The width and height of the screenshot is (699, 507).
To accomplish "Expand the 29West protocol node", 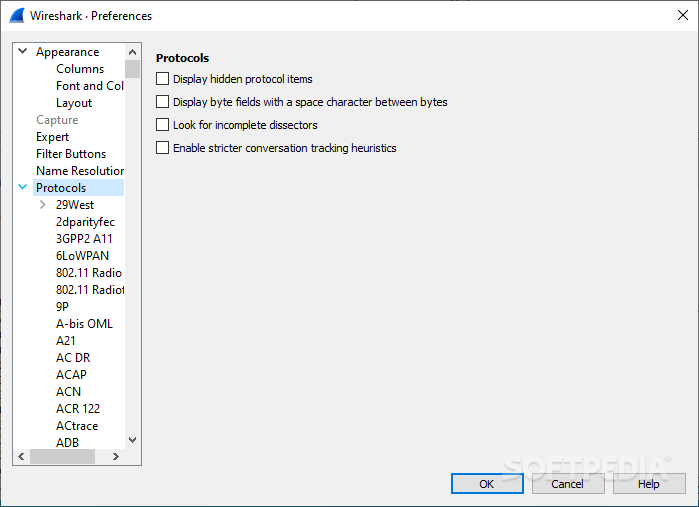I will click(x=42, y=205).
